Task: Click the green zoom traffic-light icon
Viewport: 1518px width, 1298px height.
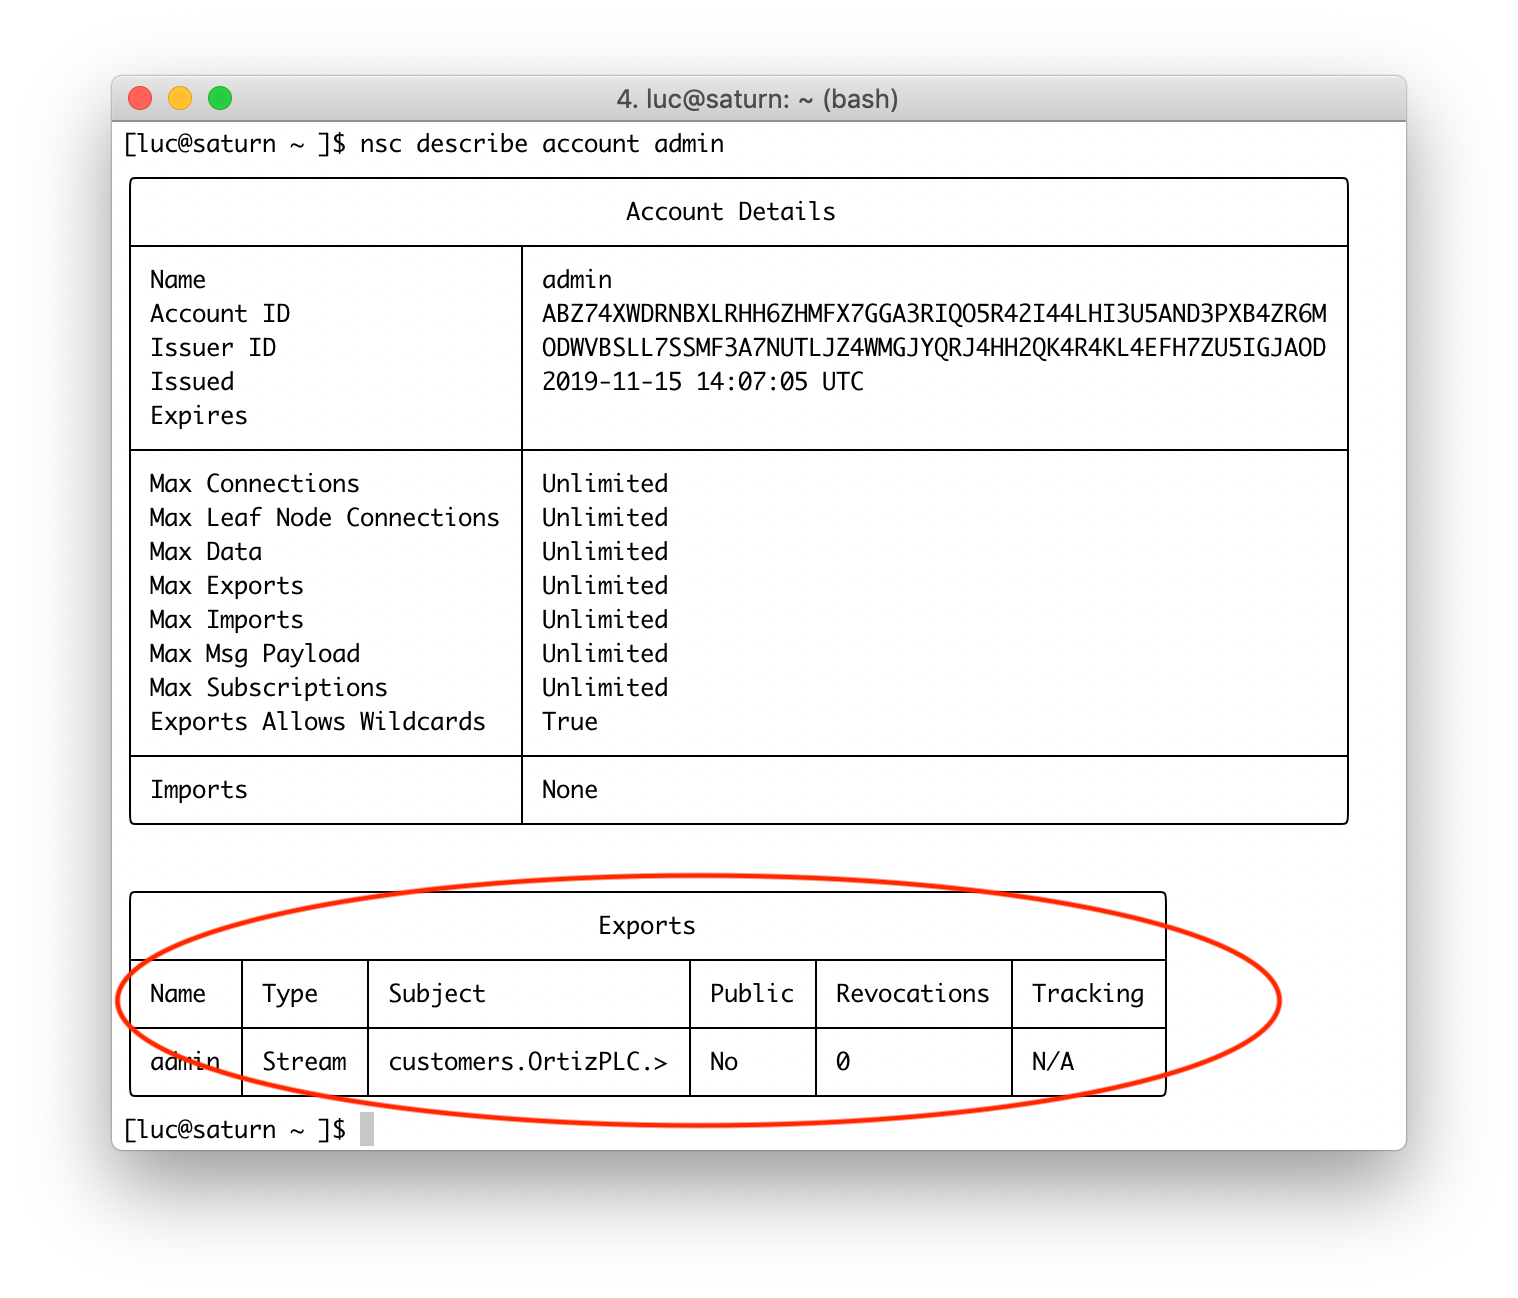Action: [220, 98]
